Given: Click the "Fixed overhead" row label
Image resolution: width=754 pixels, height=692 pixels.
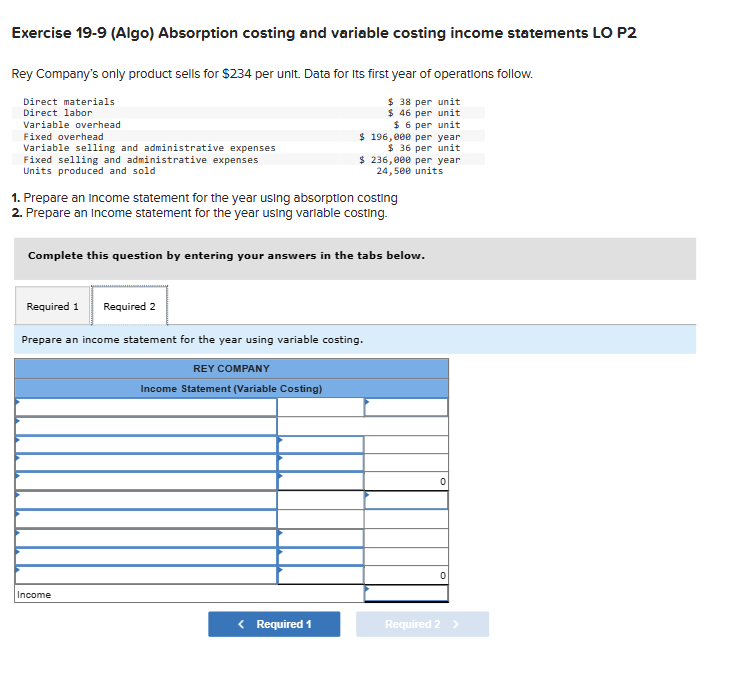Looking at the screenshot, I should point(63,137).
